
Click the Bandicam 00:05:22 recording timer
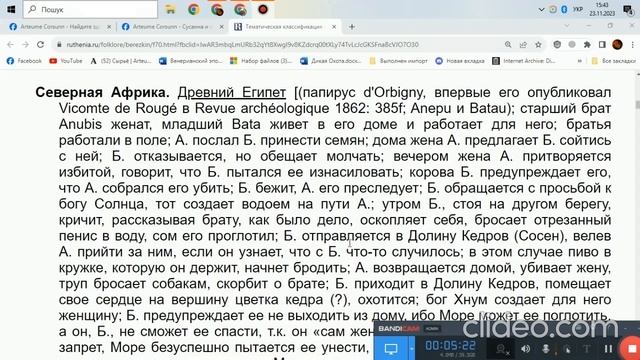point(450,346)
